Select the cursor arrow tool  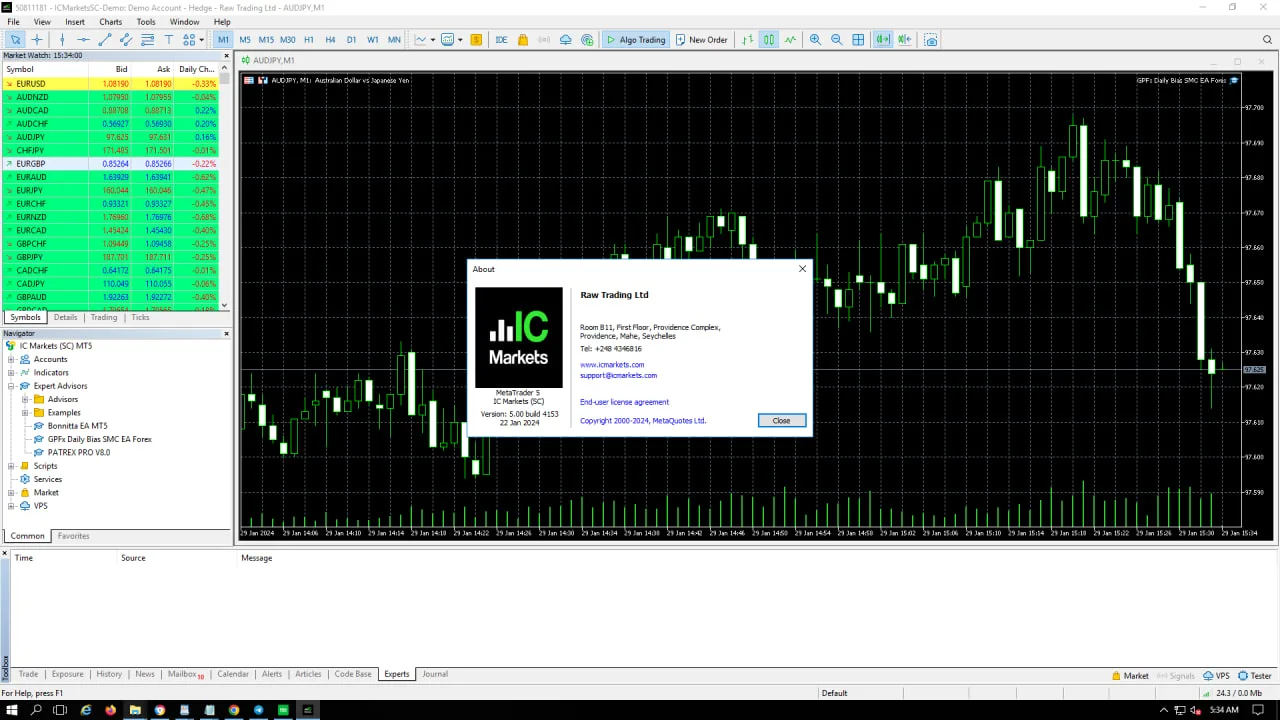[x=15, y=40]
